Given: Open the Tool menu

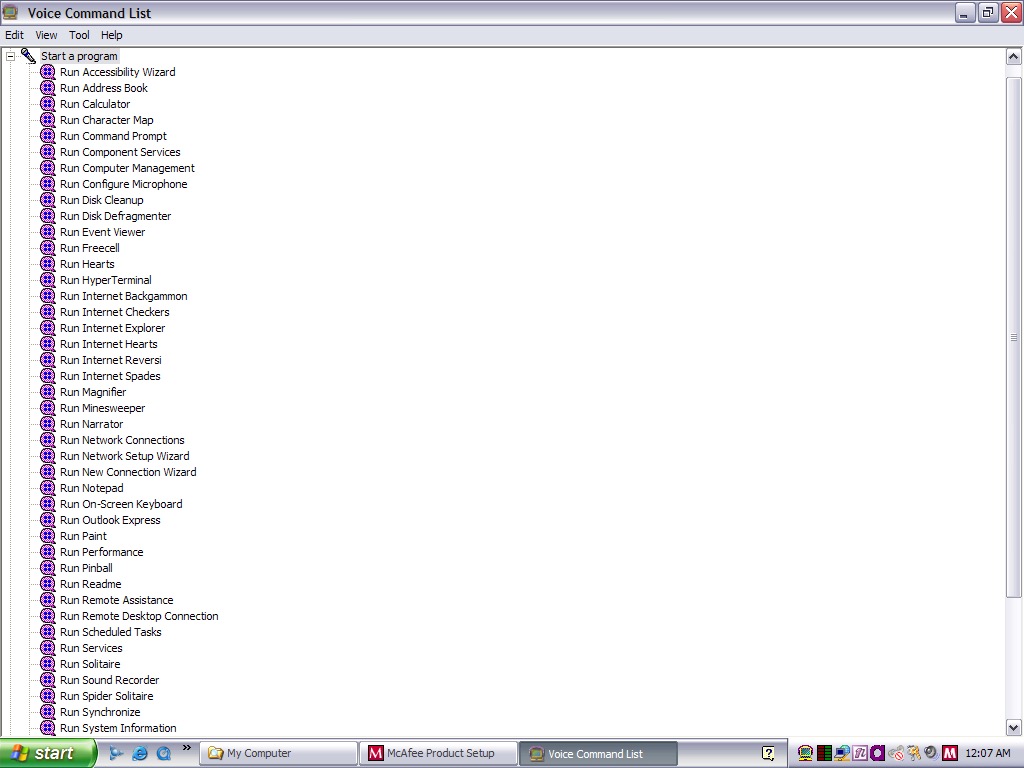Looking at the screenshot, I should [79, 35].
